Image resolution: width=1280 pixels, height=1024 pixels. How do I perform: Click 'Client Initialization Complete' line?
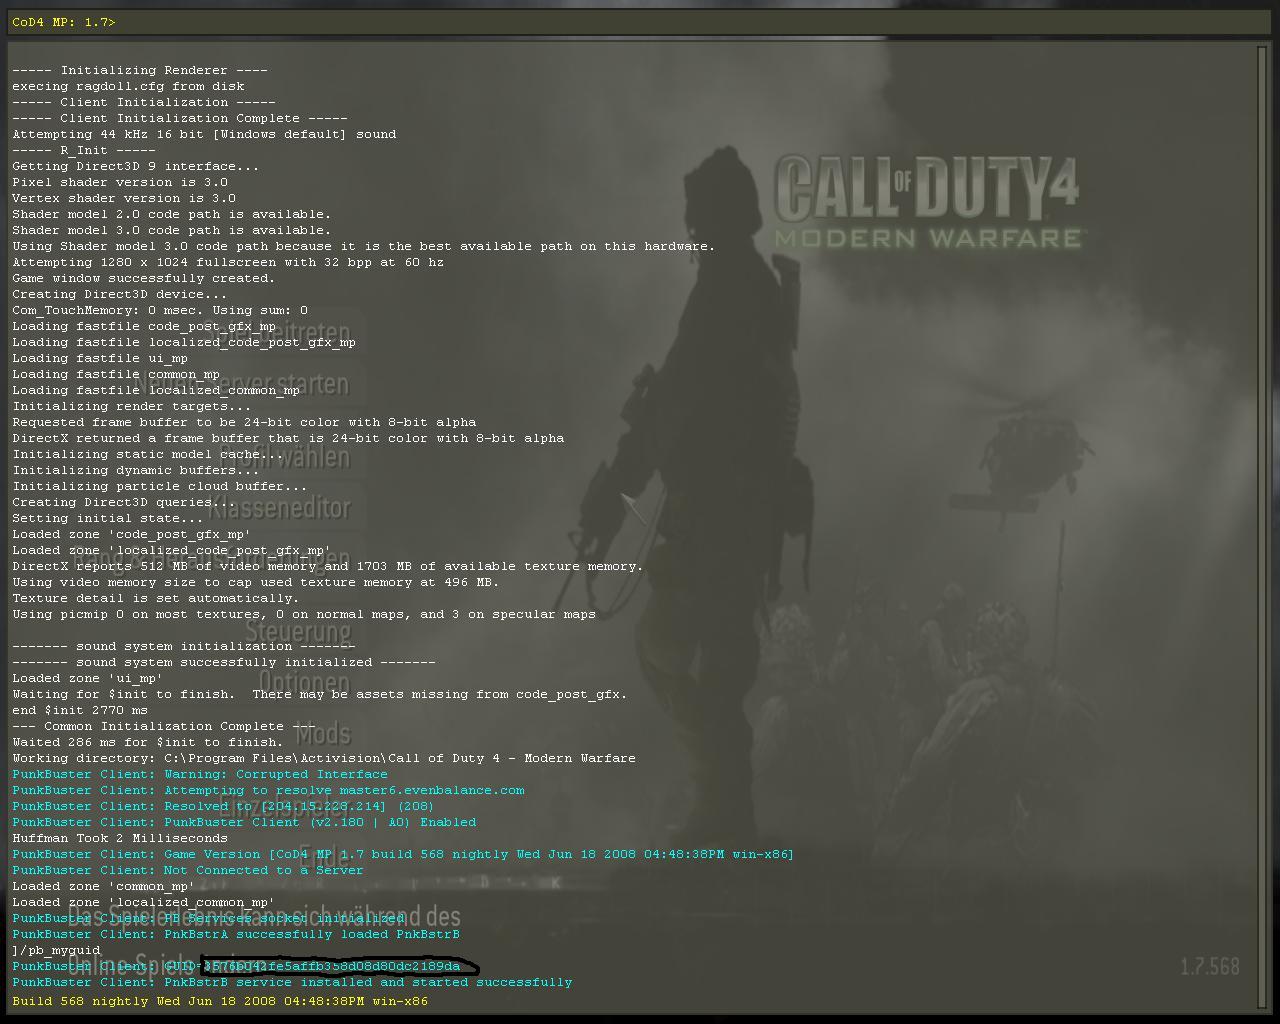180,118
